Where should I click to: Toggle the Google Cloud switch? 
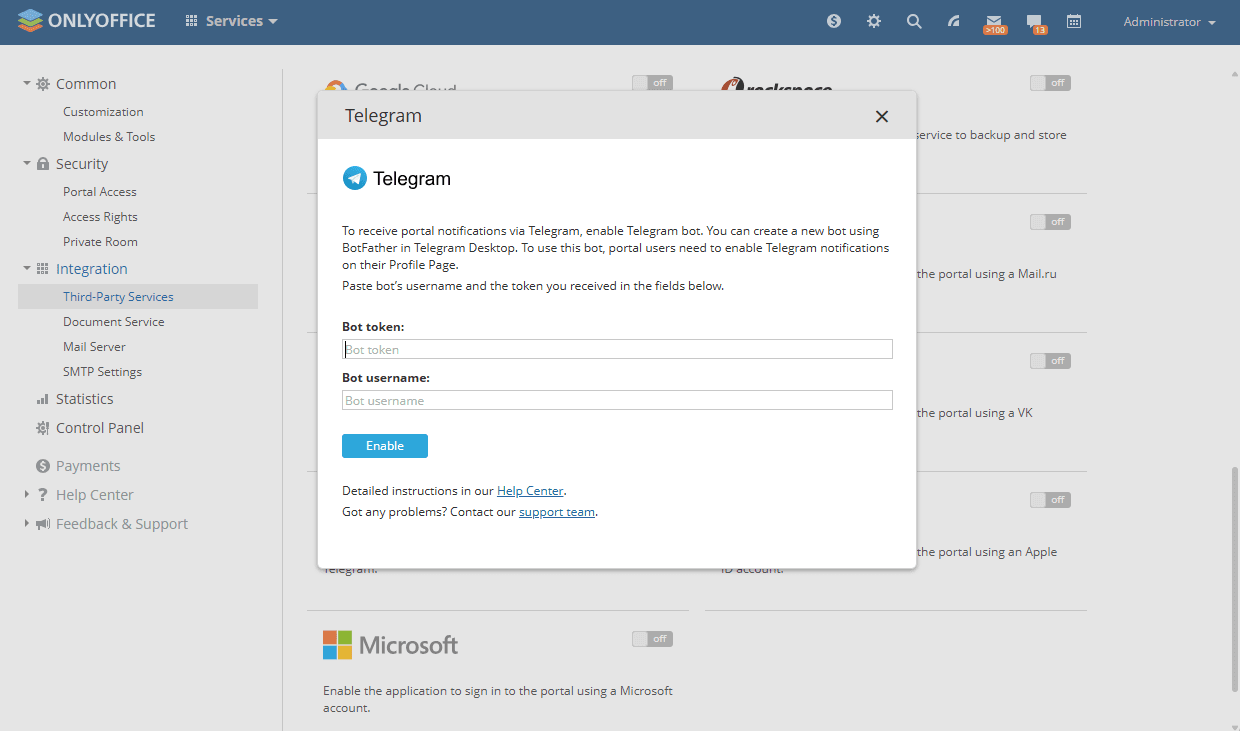point(652,83)
